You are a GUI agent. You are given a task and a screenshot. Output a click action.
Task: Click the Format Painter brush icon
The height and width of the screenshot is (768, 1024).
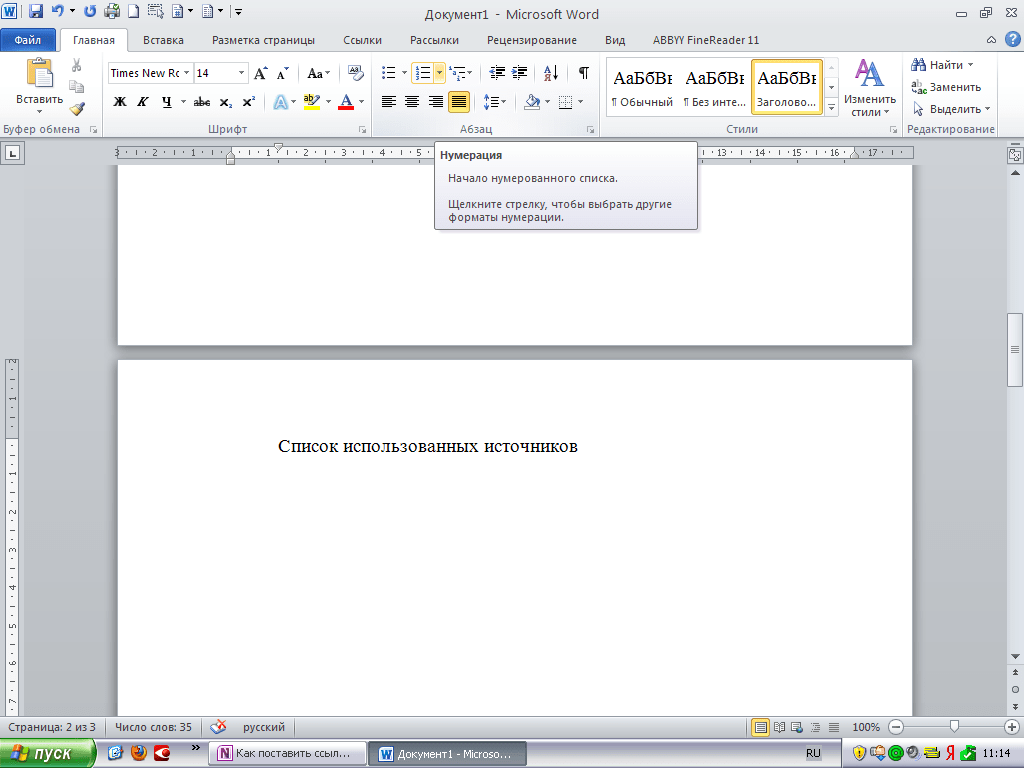(x=77, y=109)
